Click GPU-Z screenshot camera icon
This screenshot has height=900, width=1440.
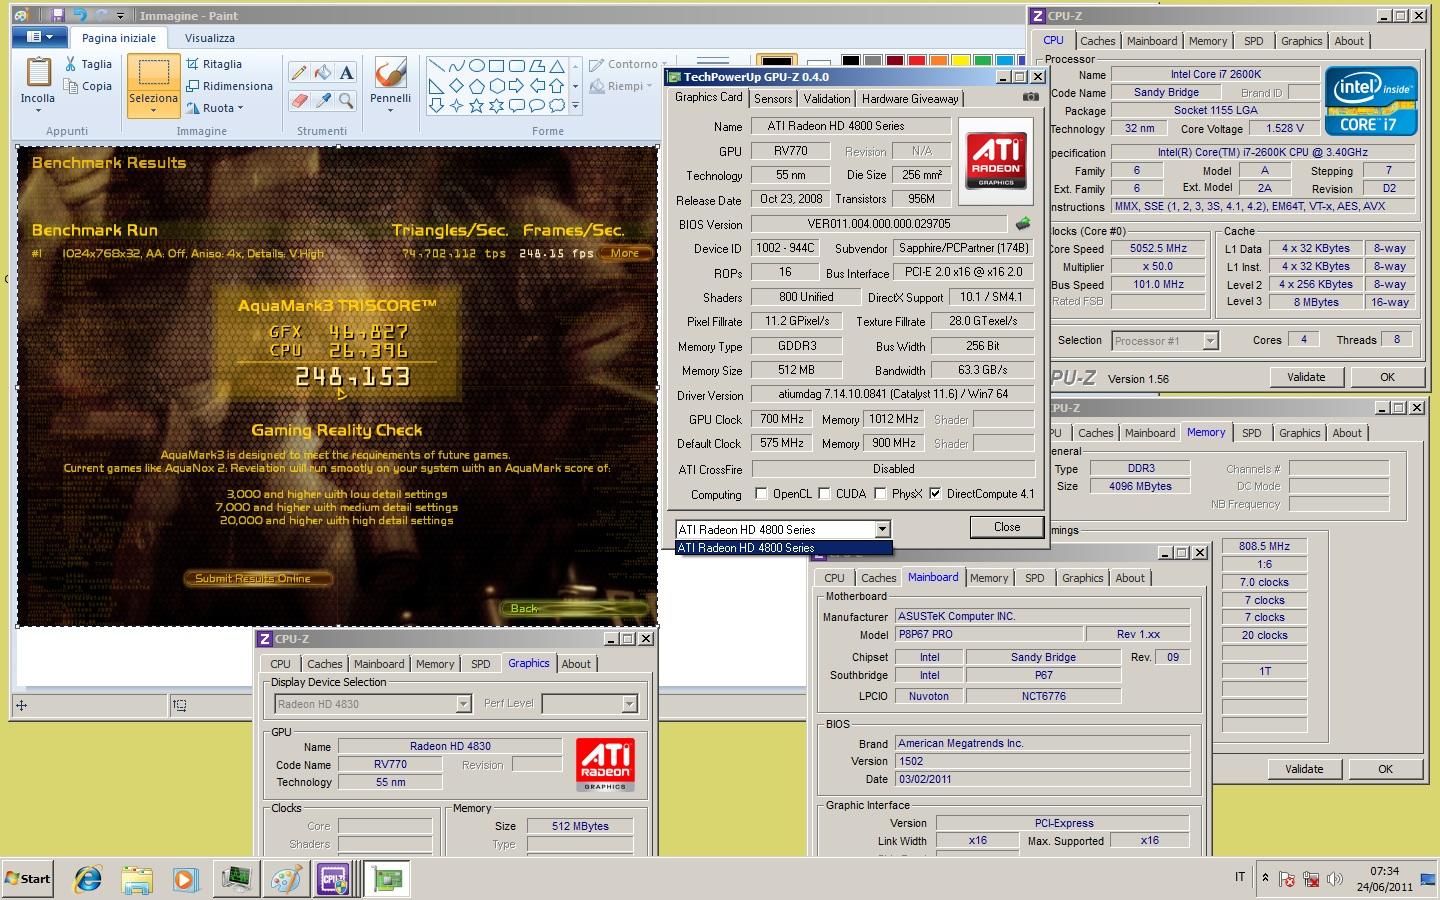click(1030, 97)
